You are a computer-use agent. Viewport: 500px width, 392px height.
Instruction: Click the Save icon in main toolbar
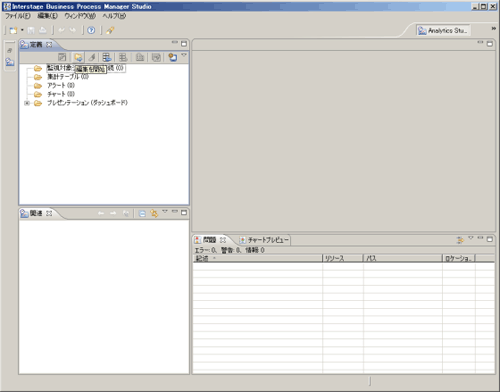click(x=31, y=31)
